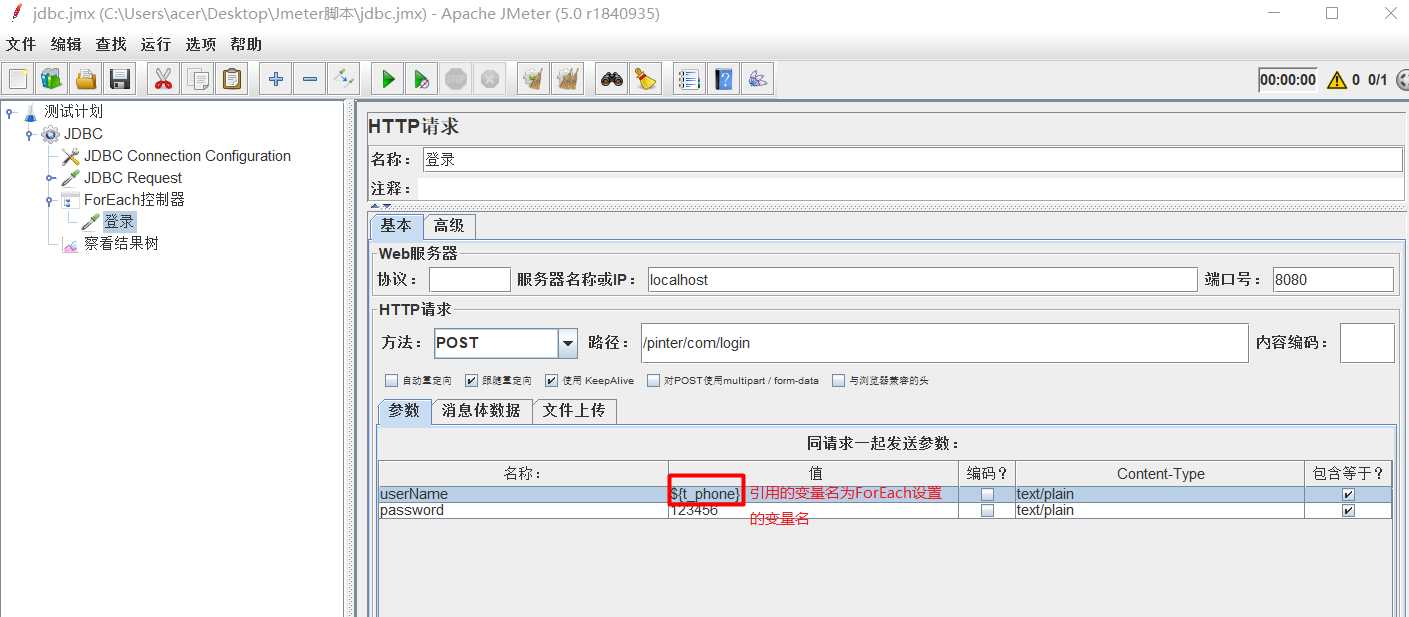
Task: Reset search with the yellow broom icon
Action: (x=645, y=79)
